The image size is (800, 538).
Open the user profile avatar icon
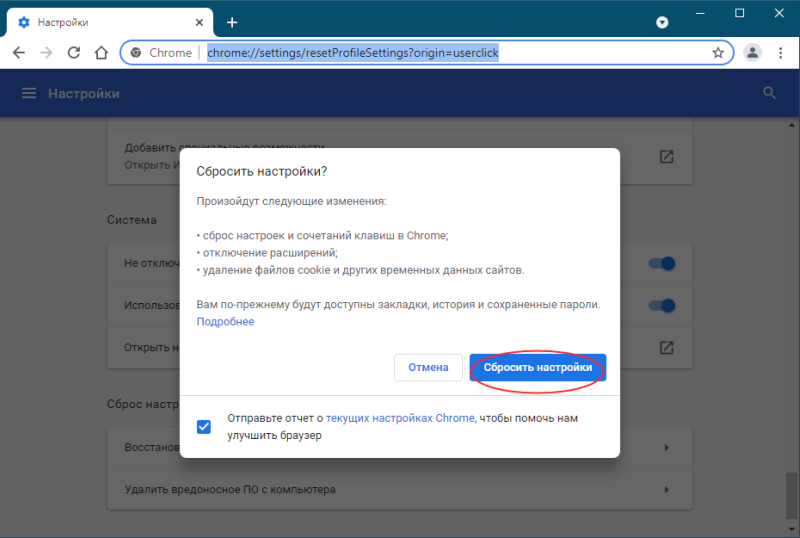click(x=753, y=53)
